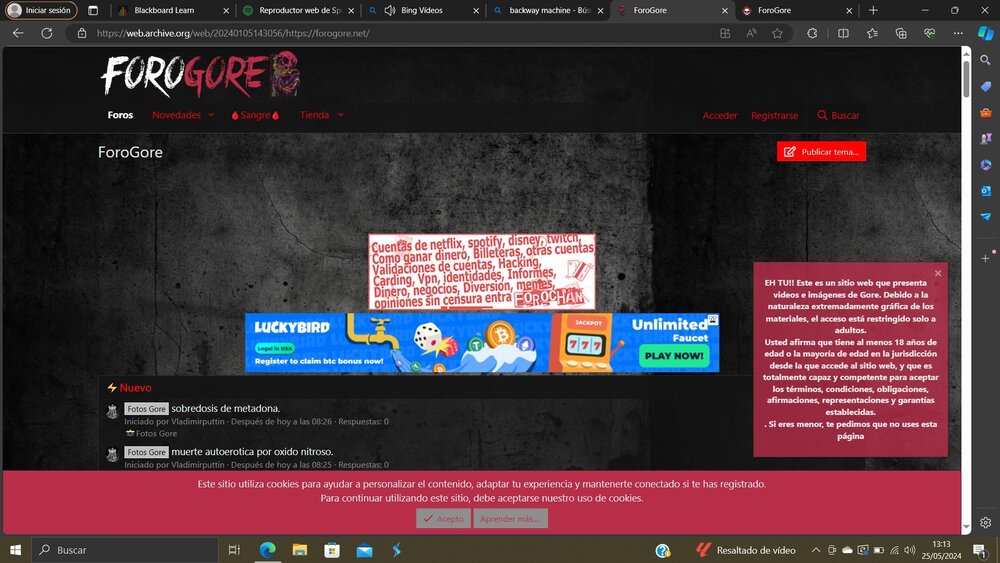This screenshot has height=563, width=1000.
Task: Open the Sangre menu item
Action: click(256, 115)
